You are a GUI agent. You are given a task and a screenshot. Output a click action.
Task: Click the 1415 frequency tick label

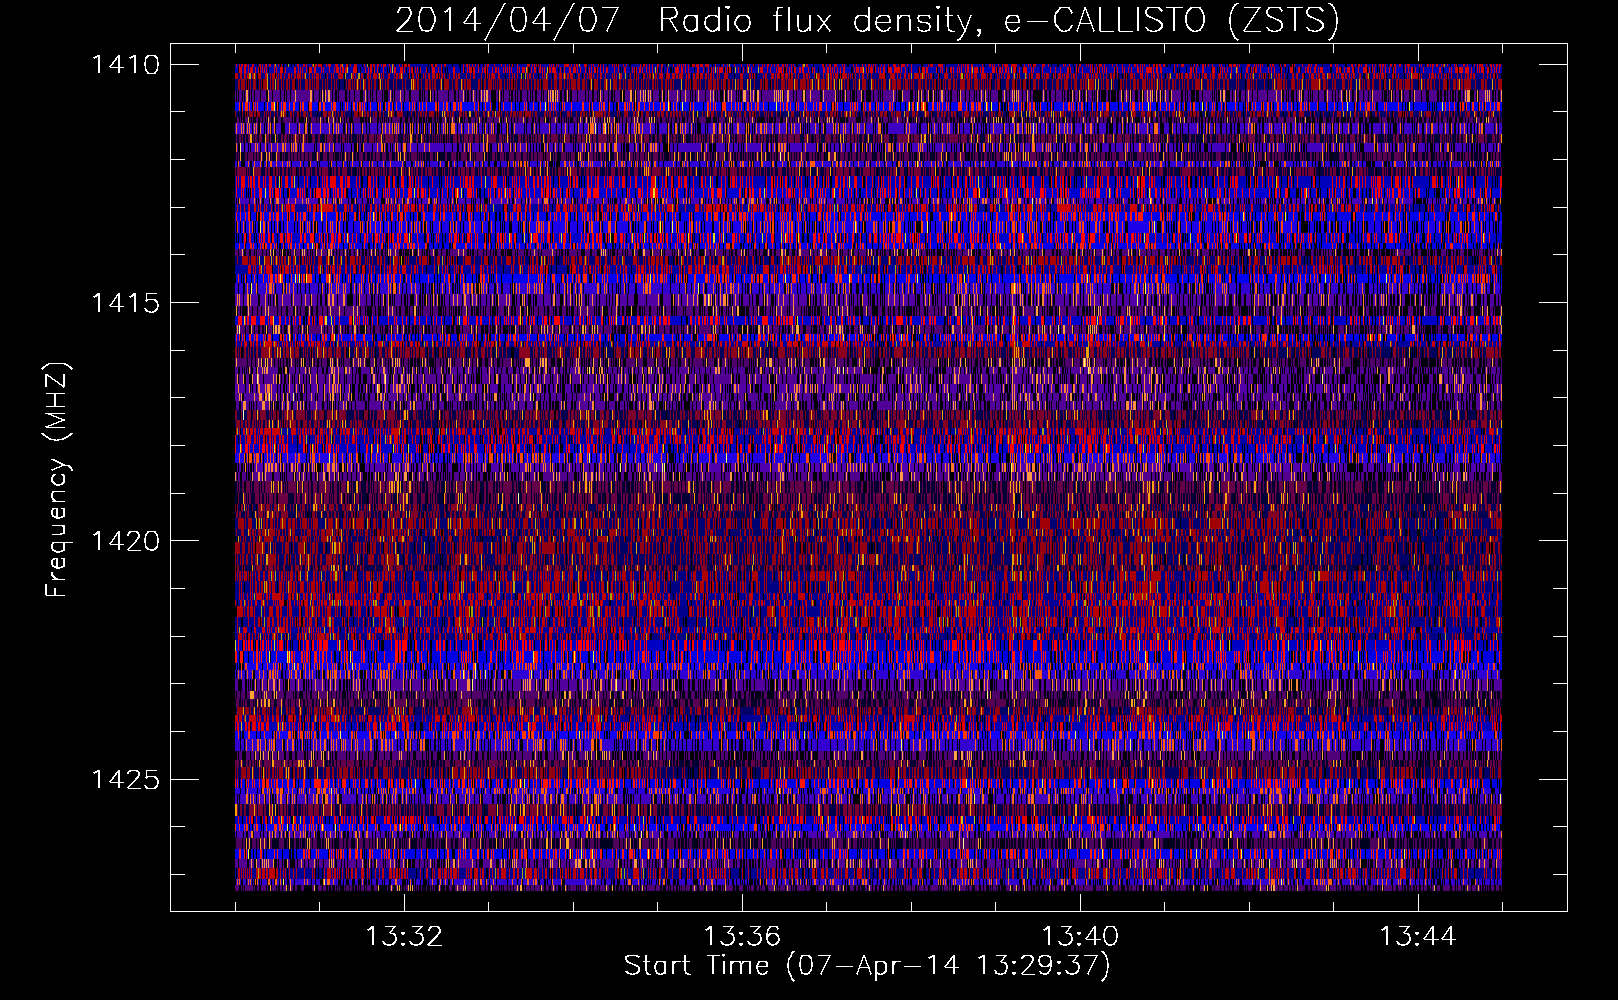click(125, 303)
